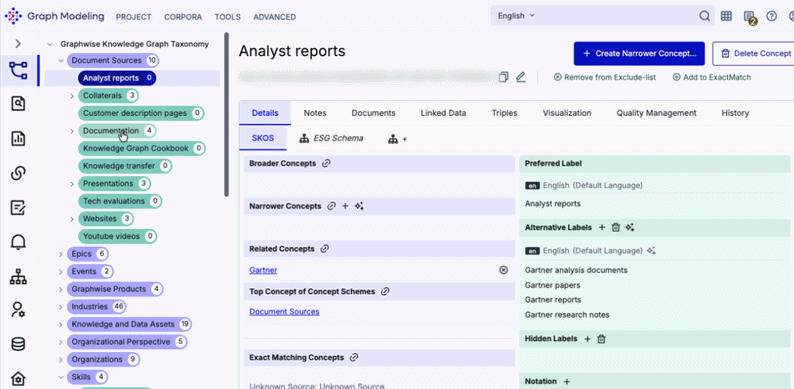Select Knowledge Graph Cookbook in tree
794x389 pixels.
[x=141, y=148]
